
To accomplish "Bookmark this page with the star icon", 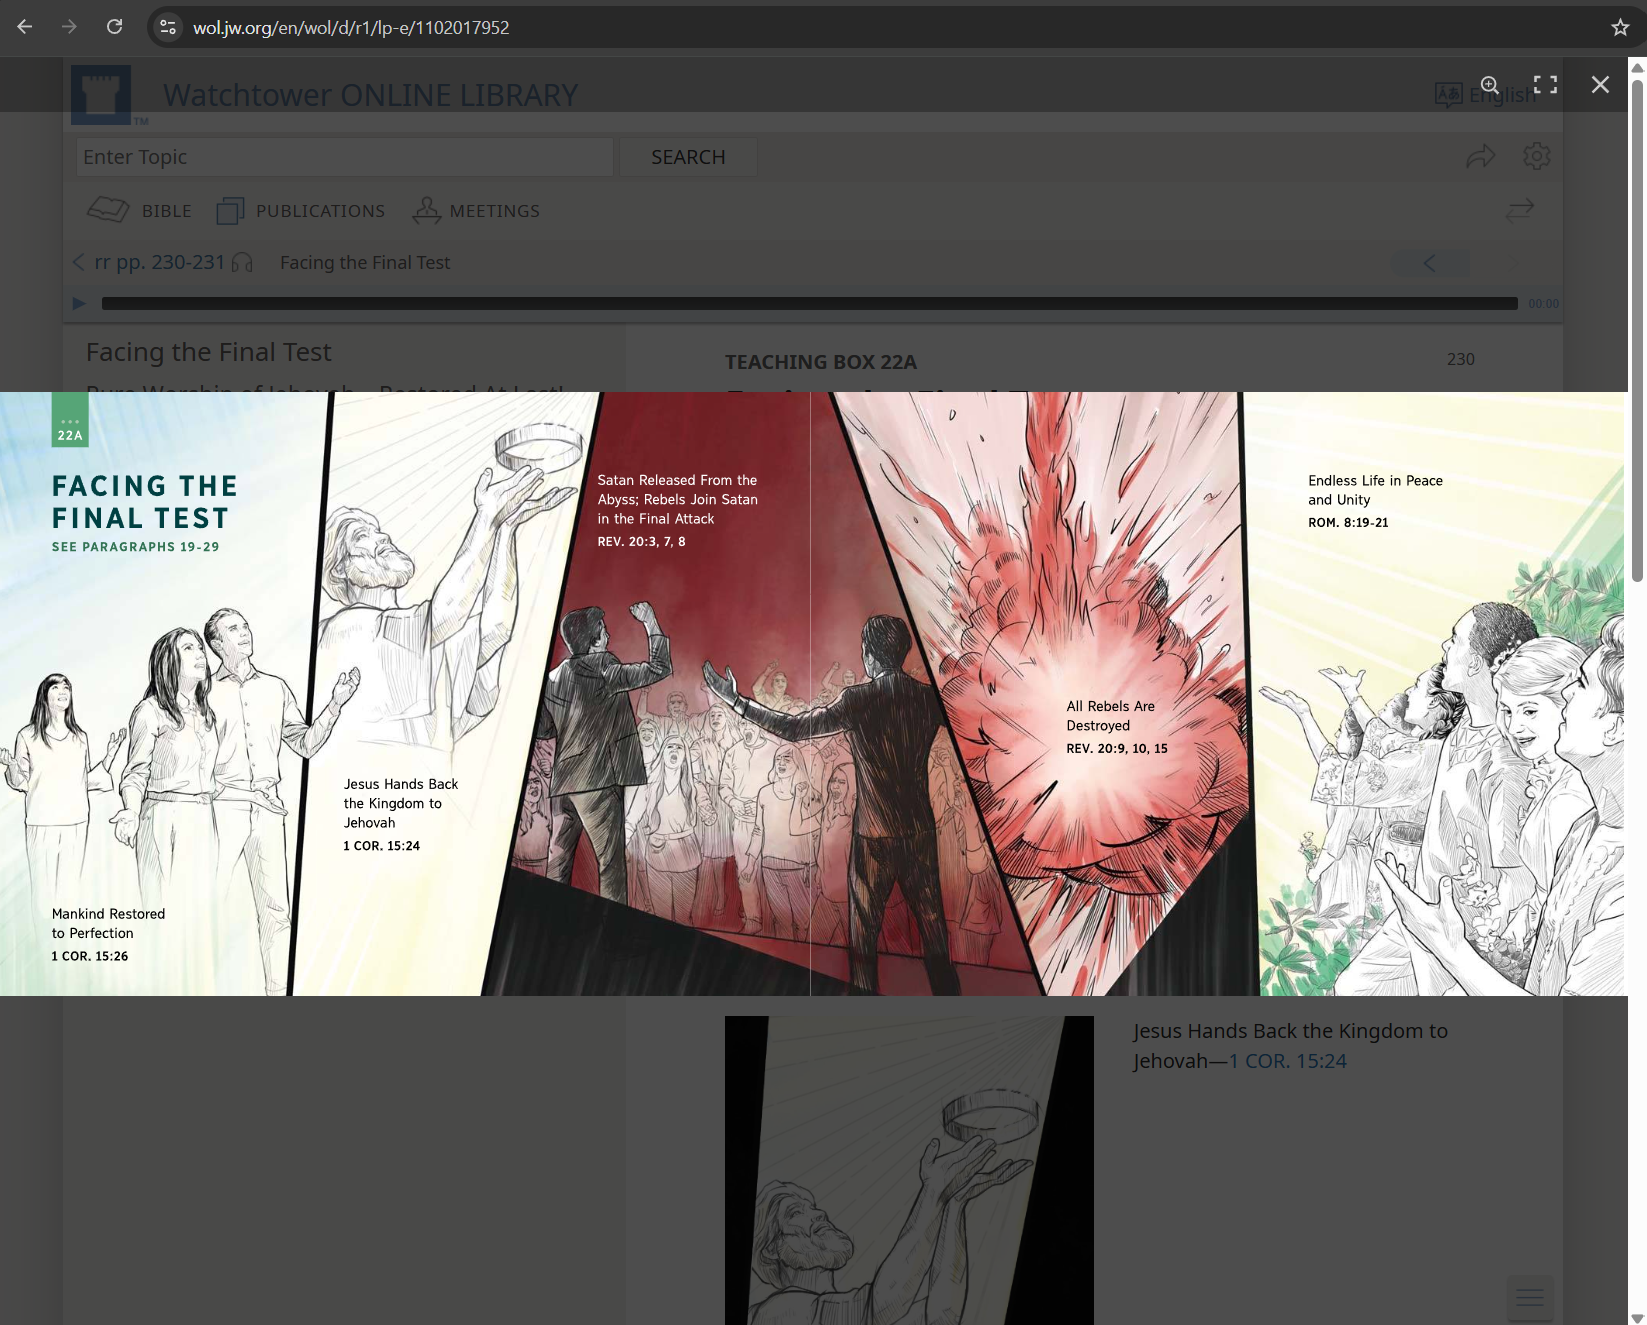I will (1620, 27).
